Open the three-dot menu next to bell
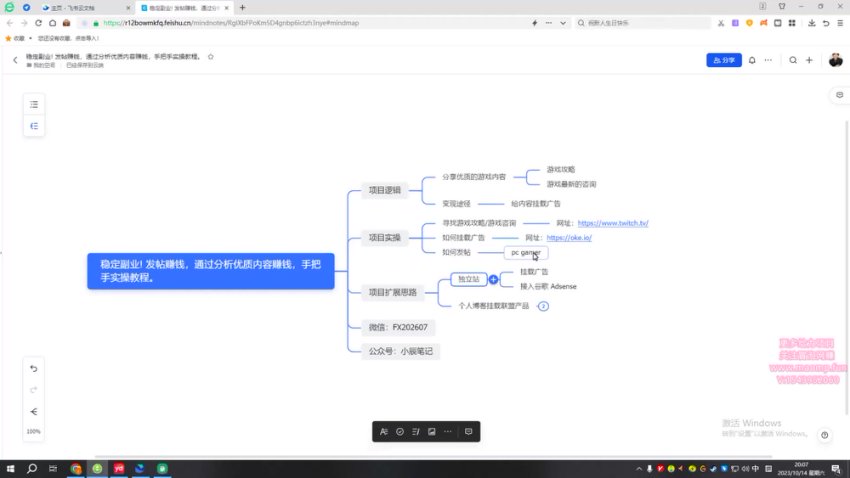Screen dimensions: 850x478 (769, 60)
